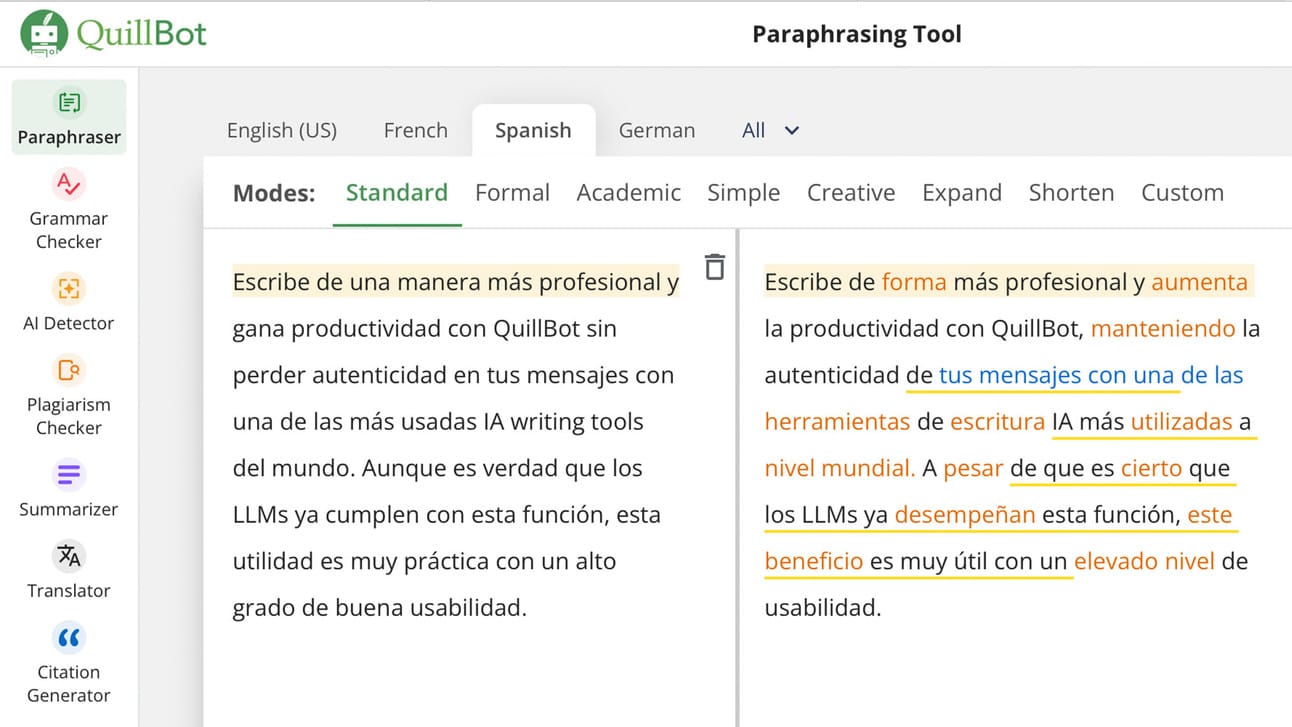This screenshot has height=727, width=1292.
Task: Click inside the input text area
Action: click(x=455, y=445)
